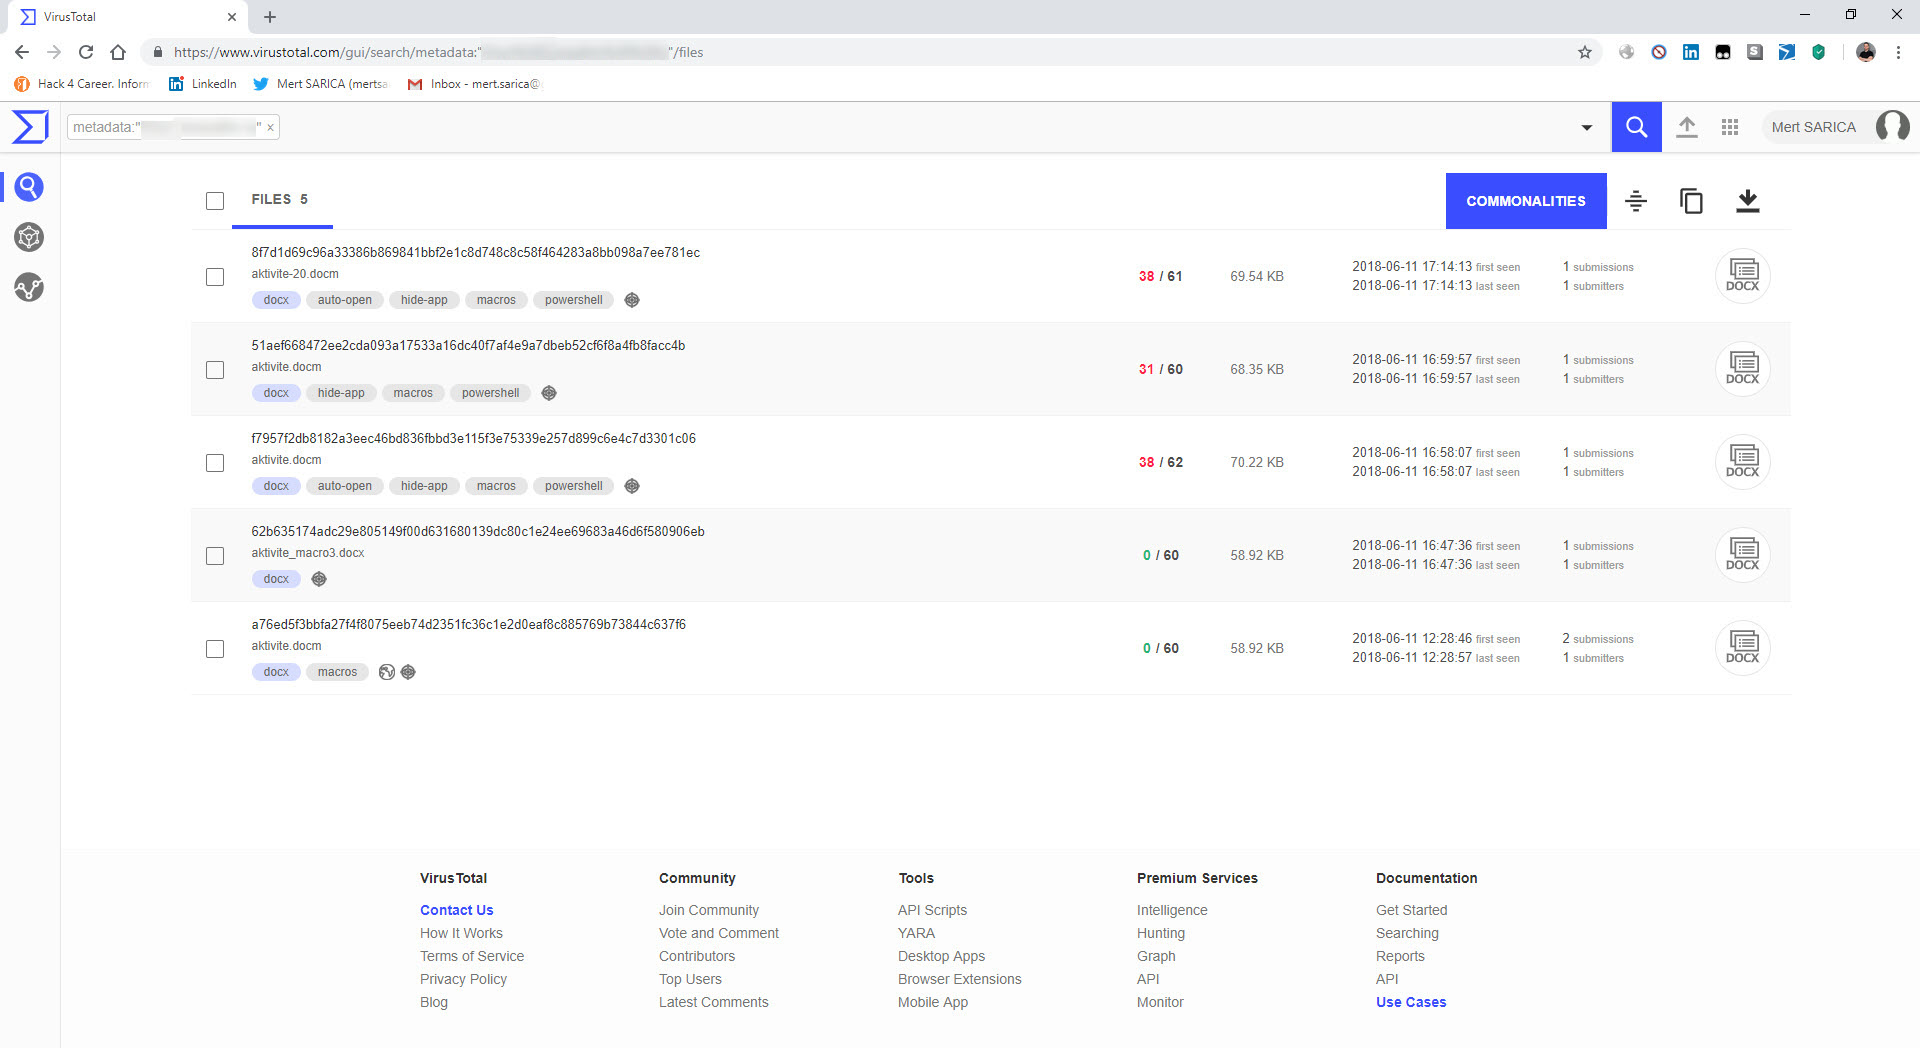
Task: Select the FILES 5 tab
Action: [x=280, y=200]
